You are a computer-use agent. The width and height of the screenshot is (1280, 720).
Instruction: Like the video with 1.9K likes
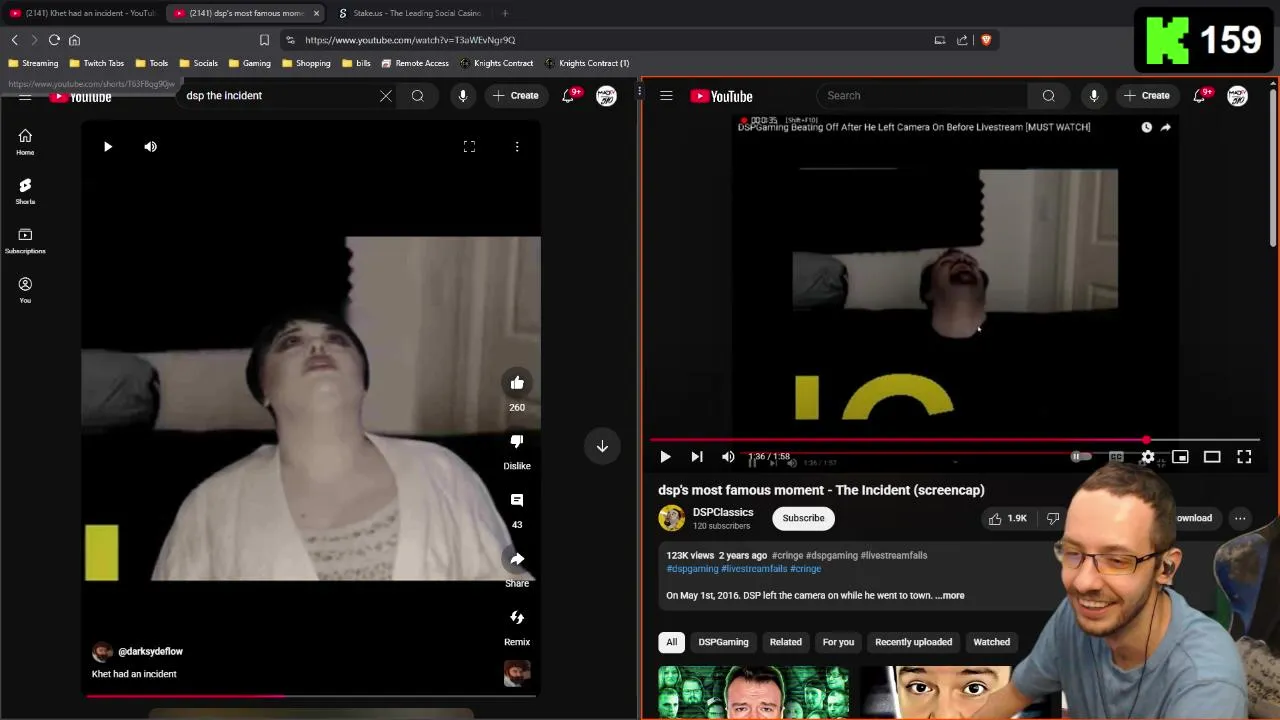point(1008,518)
